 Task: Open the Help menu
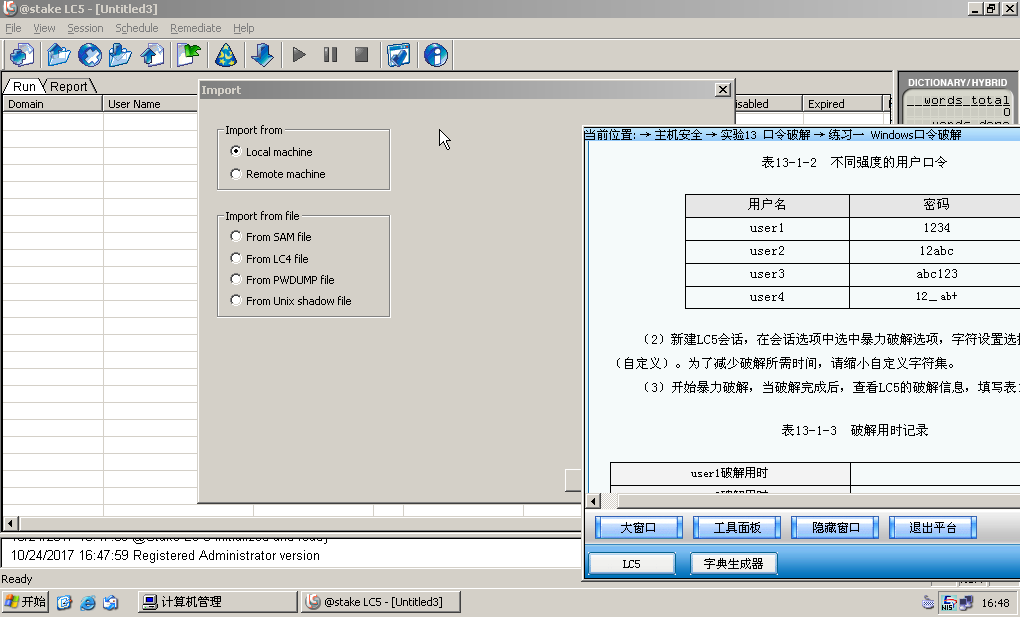(244, 28)
